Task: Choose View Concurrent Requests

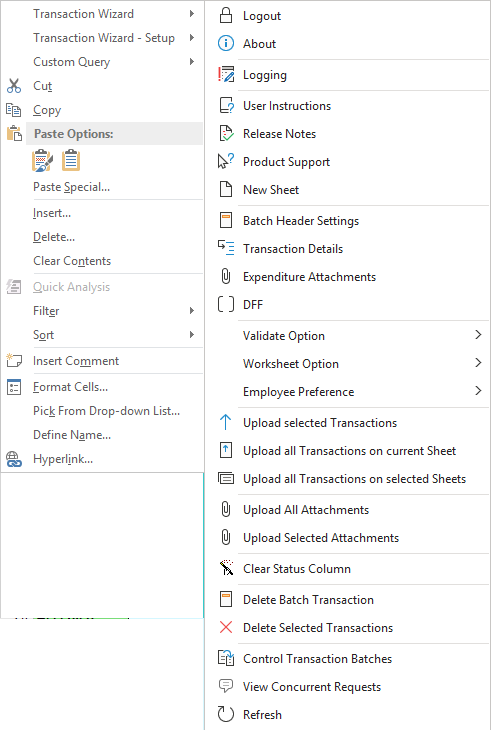Action: [x=312, y=687]
